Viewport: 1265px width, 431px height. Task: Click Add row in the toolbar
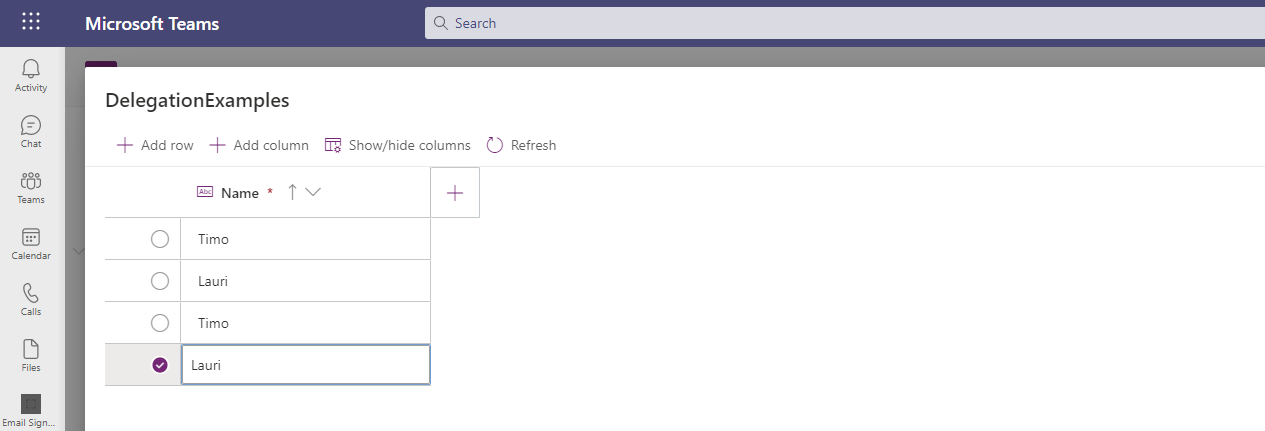[155, 145]
